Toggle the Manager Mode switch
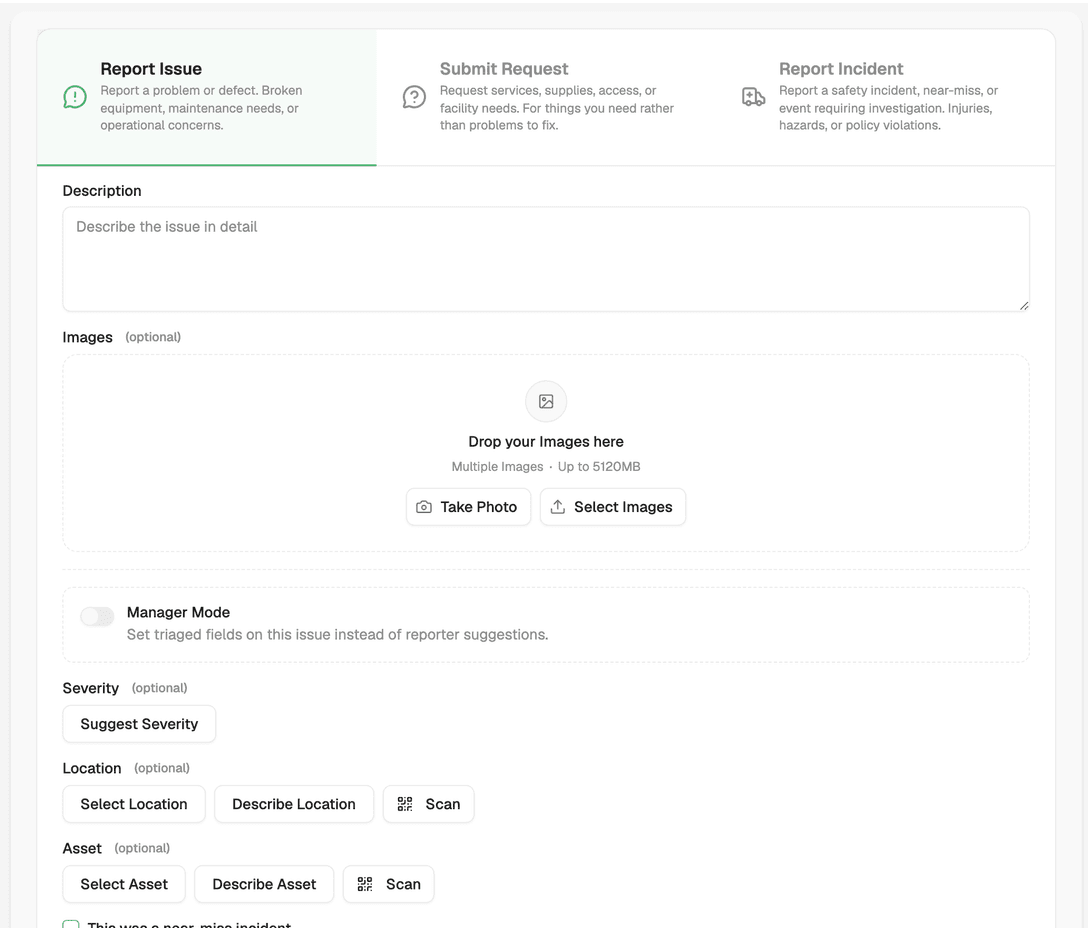The width and height of the screenshot is (1088, 928). pyautogui.click(x=97, y=616)
